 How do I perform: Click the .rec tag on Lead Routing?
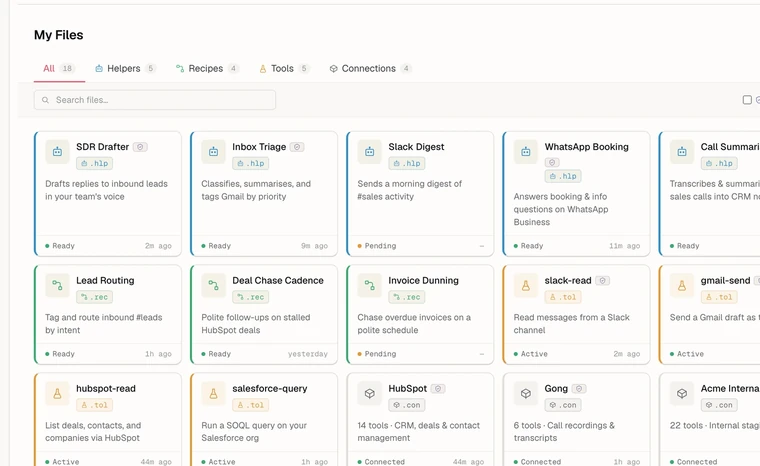[95, 297]
